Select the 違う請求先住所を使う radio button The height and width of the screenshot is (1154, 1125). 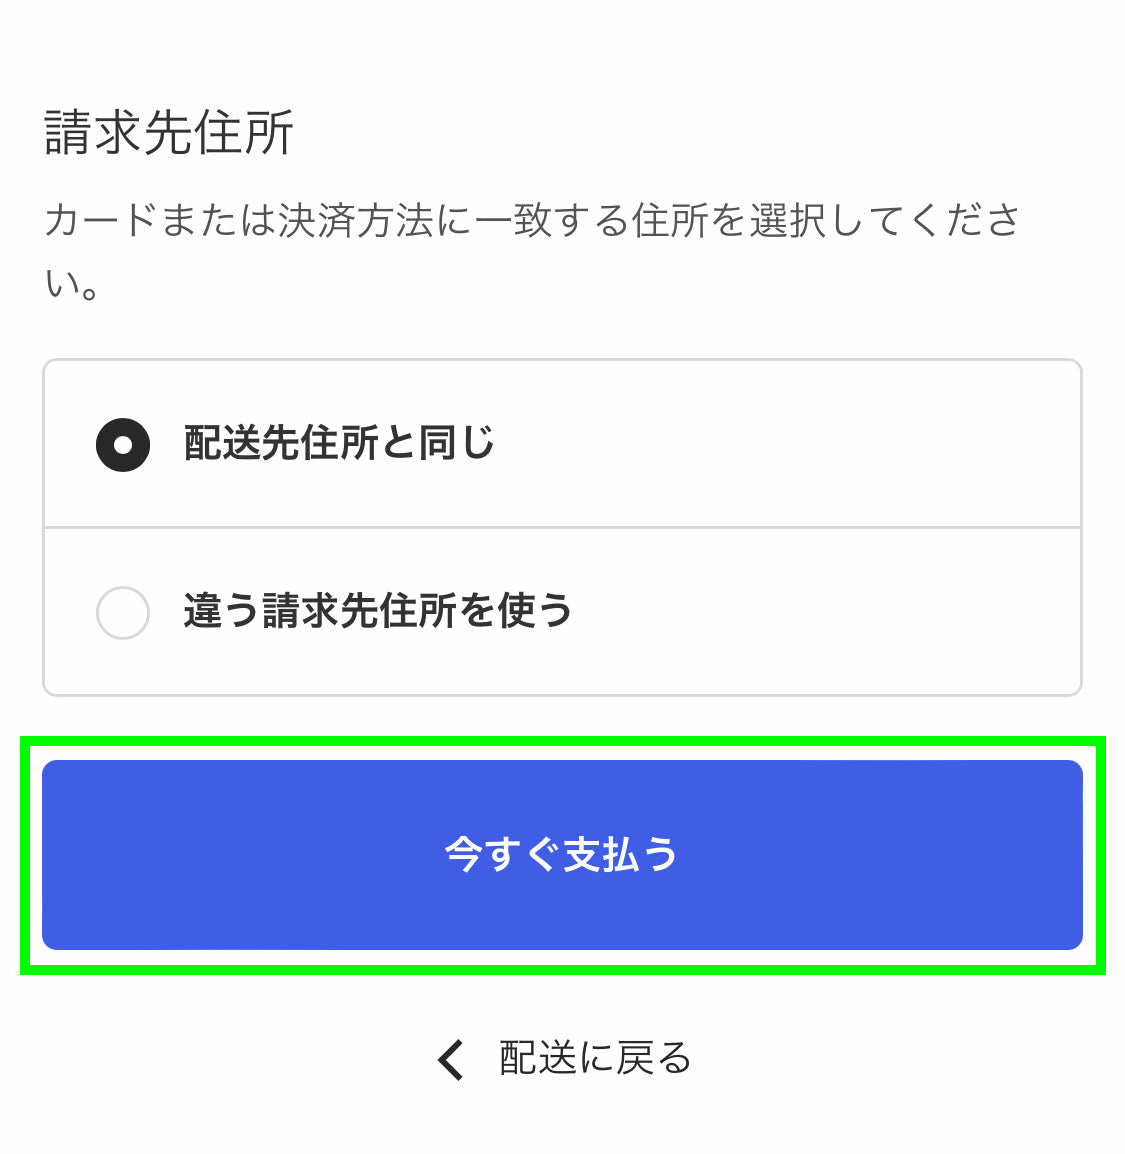tap(123, 612)
